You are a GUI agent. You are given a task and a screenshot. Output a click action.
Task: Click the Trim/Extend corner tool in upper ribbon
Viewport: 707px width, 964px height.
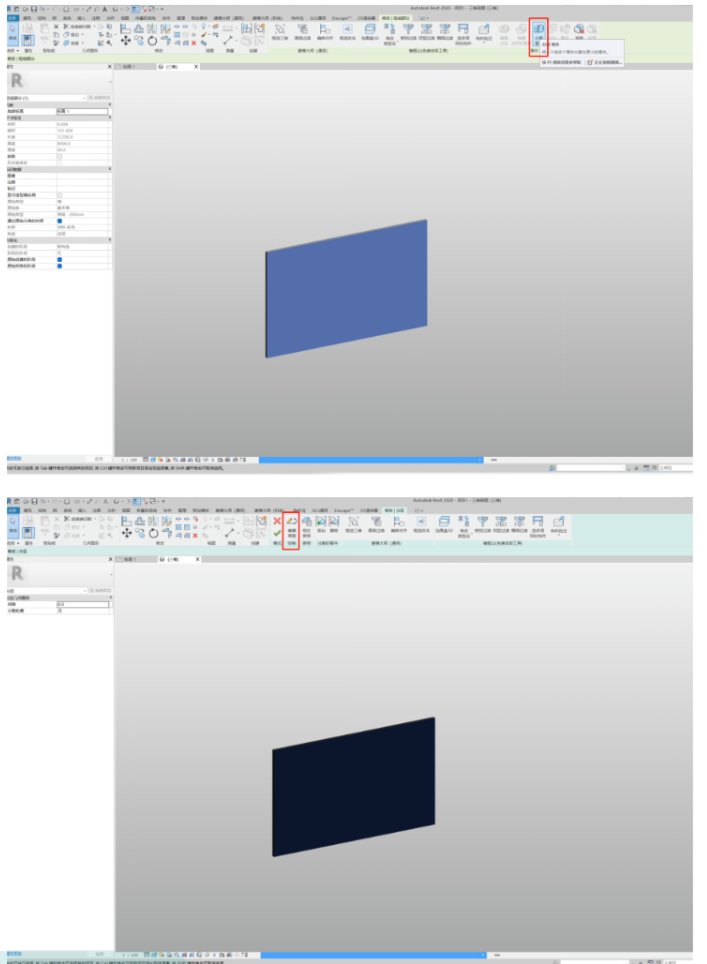point(165,41)
